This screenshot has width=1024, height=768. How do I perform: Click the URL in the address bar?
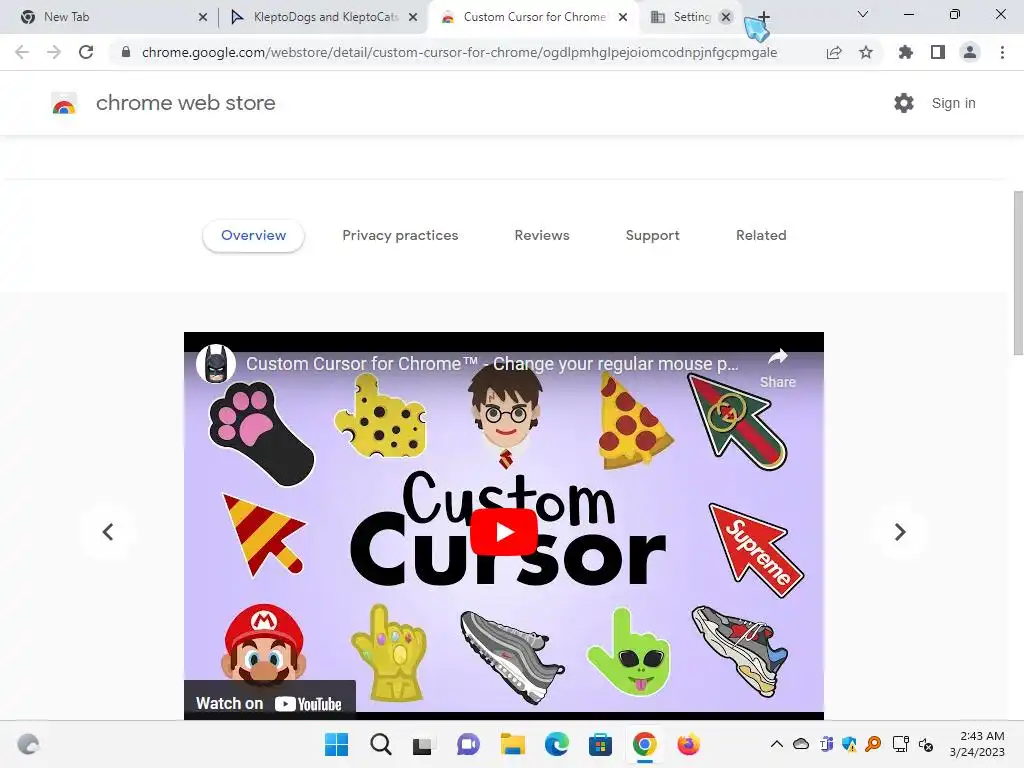(459, 52)
